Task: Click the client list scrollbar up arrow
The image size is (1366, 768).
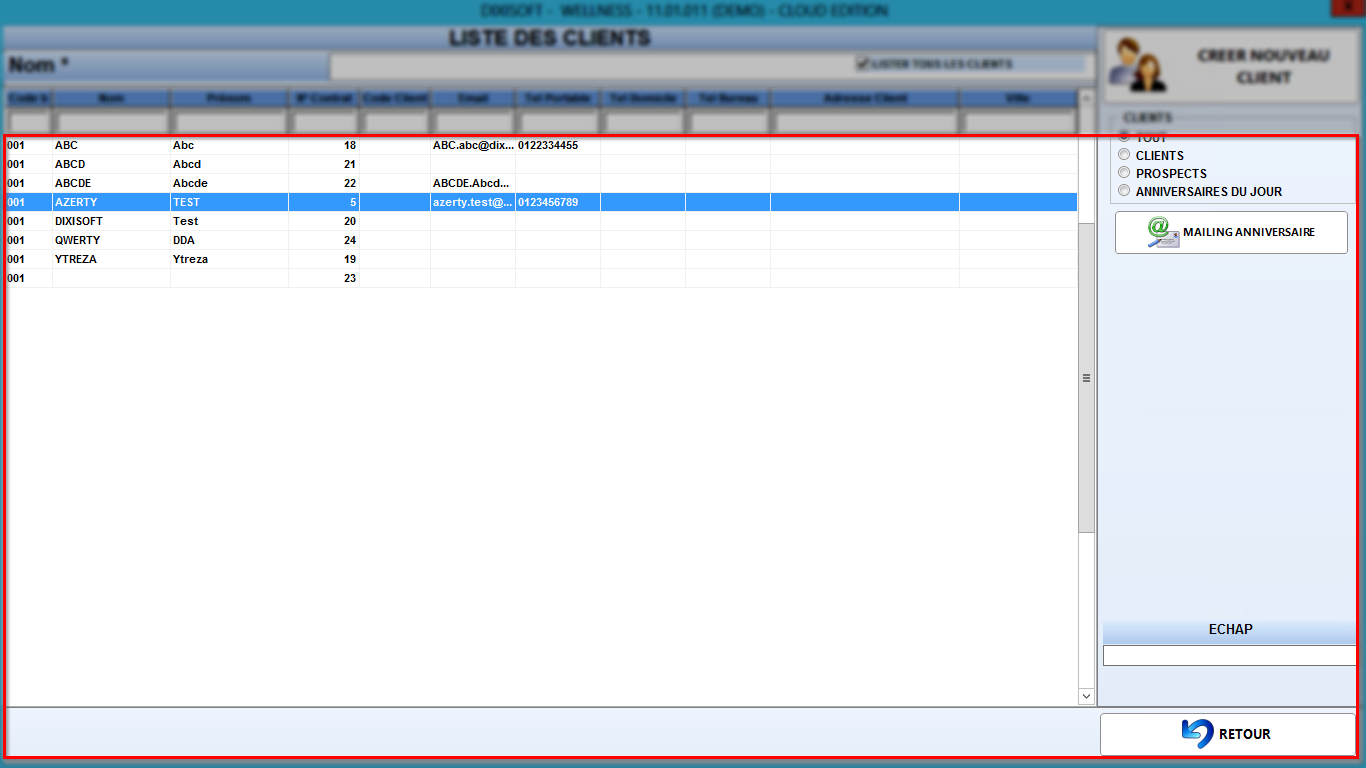Action: click(1087, 99)
